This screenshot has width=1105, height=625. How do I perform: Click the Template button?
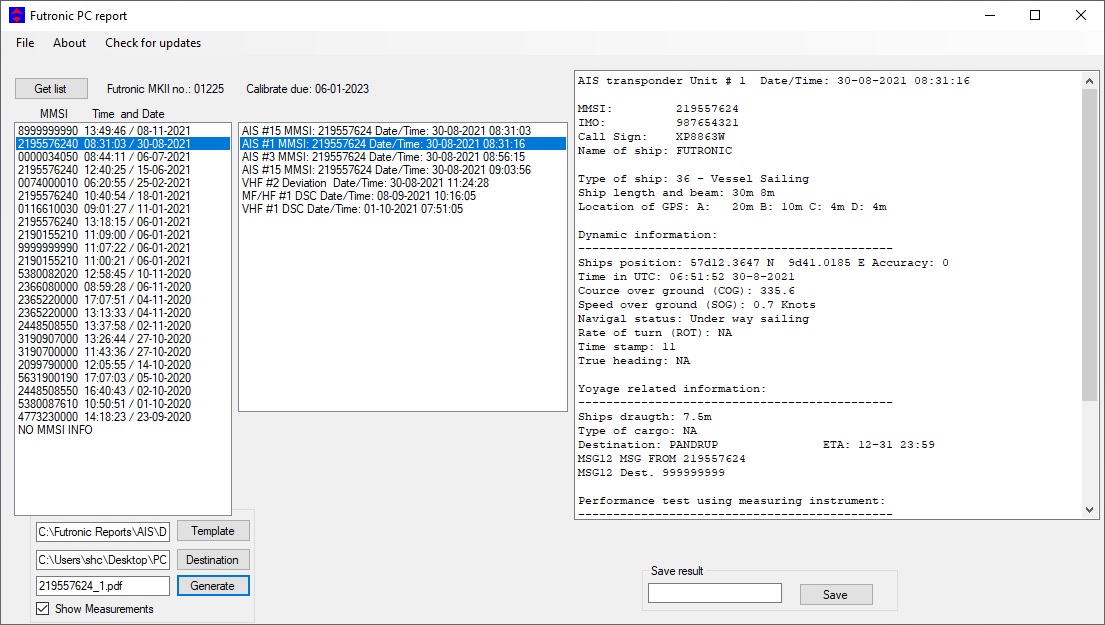(213, 531)
